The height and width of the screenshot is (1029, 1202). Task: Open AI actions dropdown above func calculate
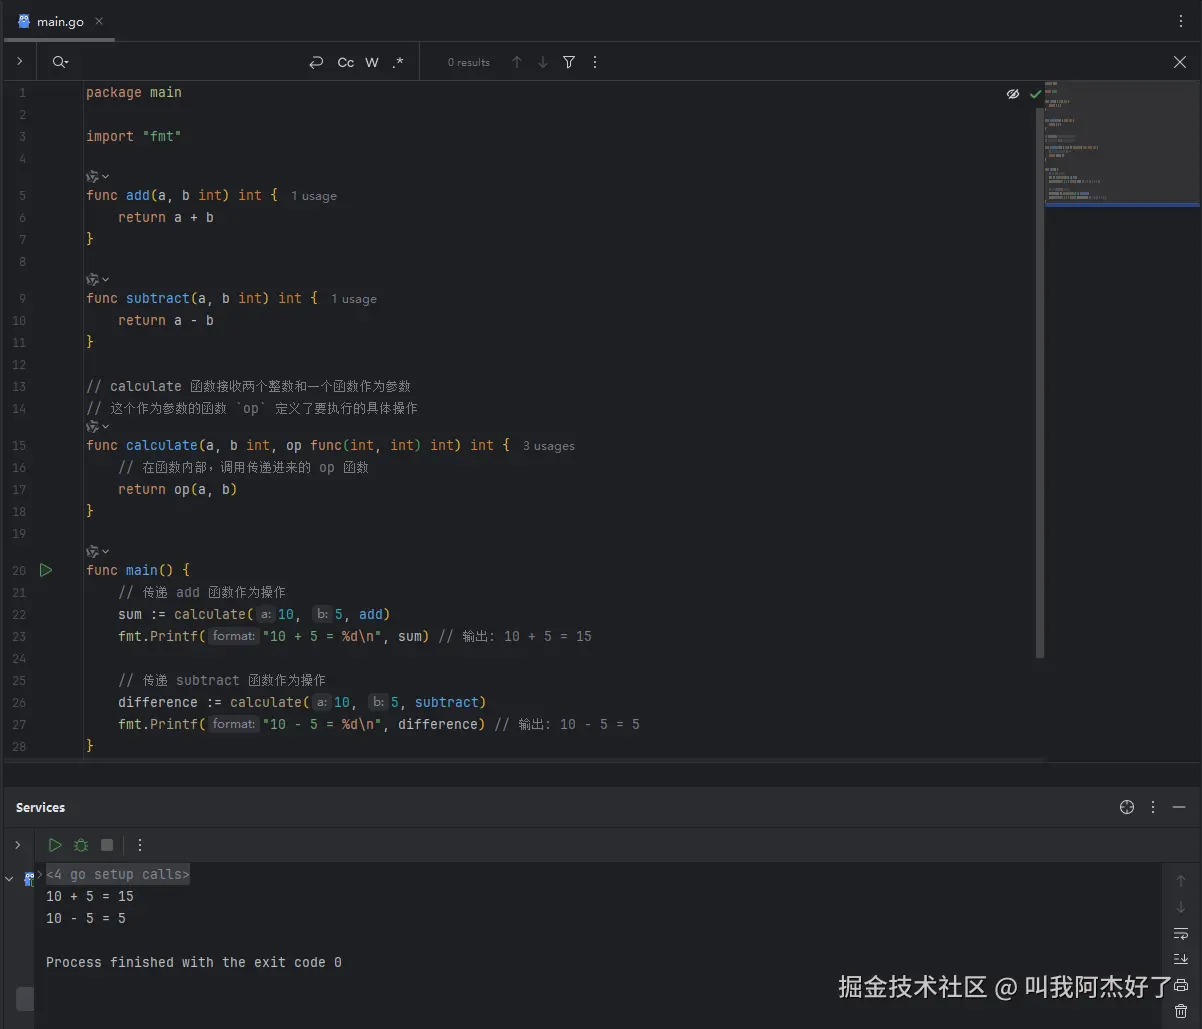[x=98, y=426]
